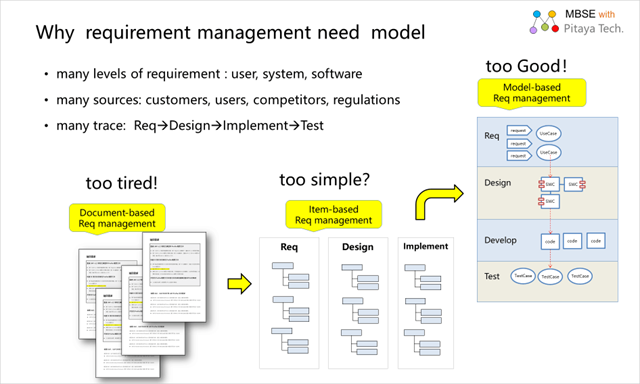This screenshot has height=384, width=640.
Task: Select the Implement column heading
Action: 426,246
